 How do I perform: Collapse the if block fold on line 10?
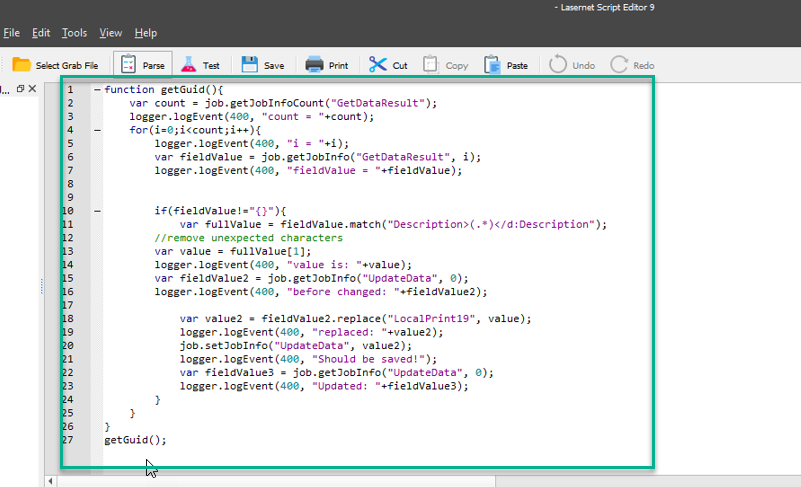click(97, 211)
